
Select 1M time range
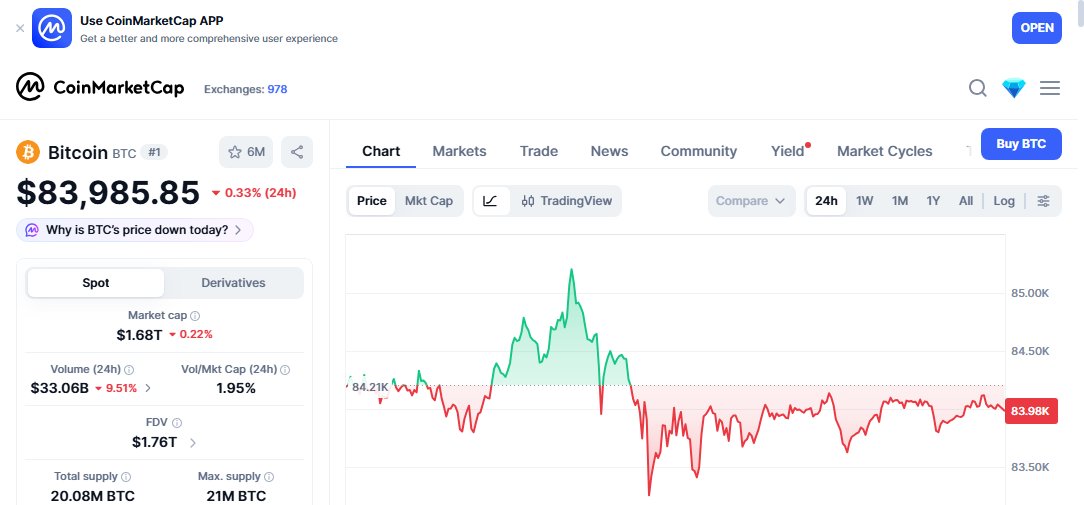899,201
